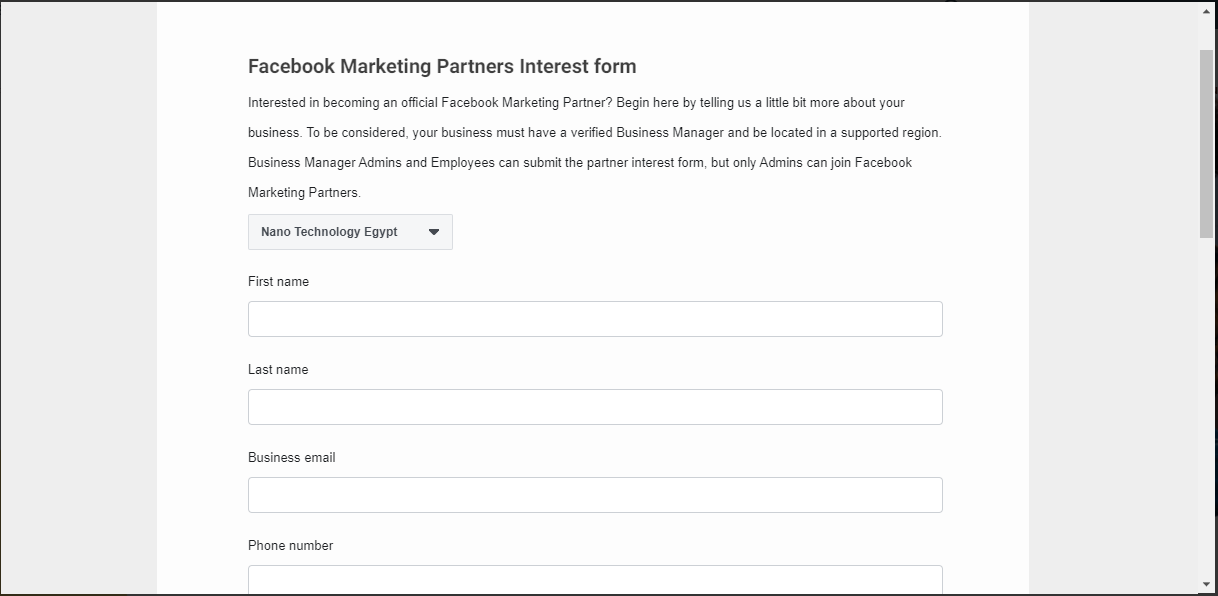Click into the Phone number field
This screenshot has height=596, width=1218.
click(595, 580)
